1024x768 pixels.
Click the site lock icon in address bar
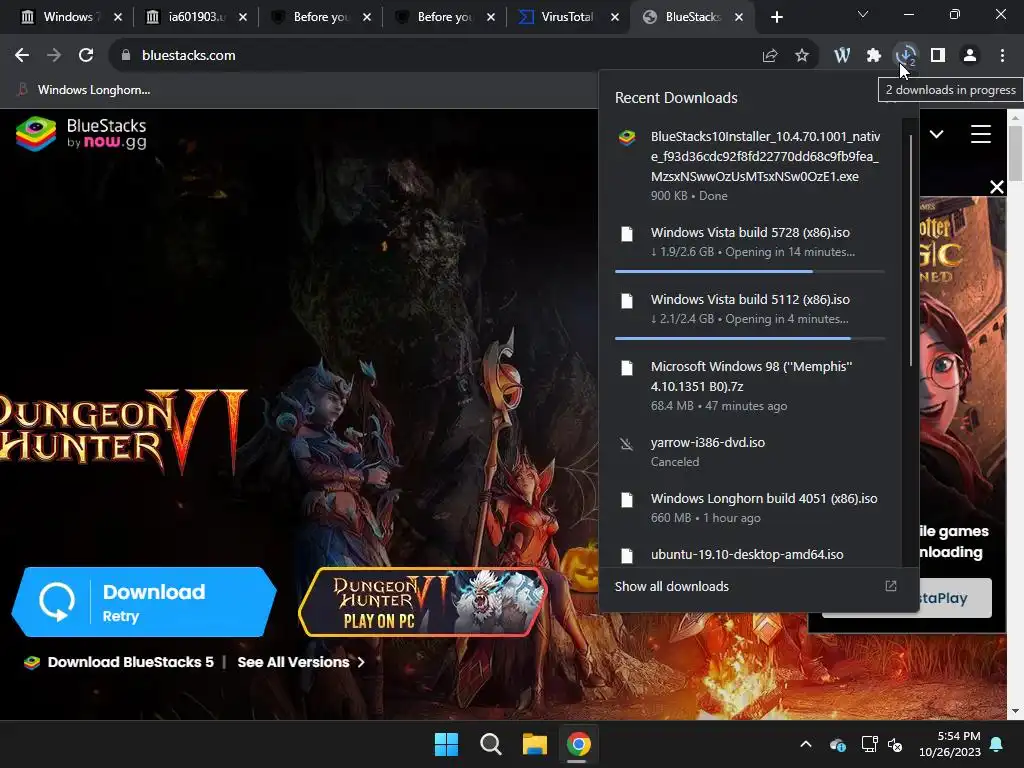pos(126,56)
